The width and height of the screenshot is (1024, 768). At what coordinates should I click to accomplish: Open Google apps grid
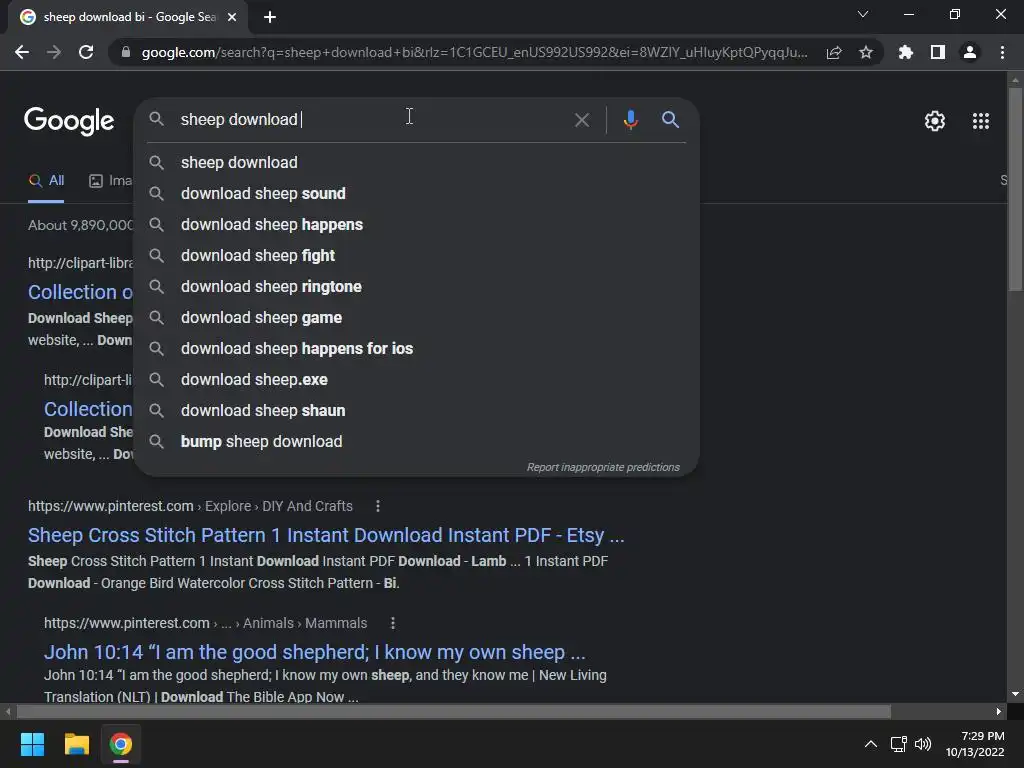[980, 121]
